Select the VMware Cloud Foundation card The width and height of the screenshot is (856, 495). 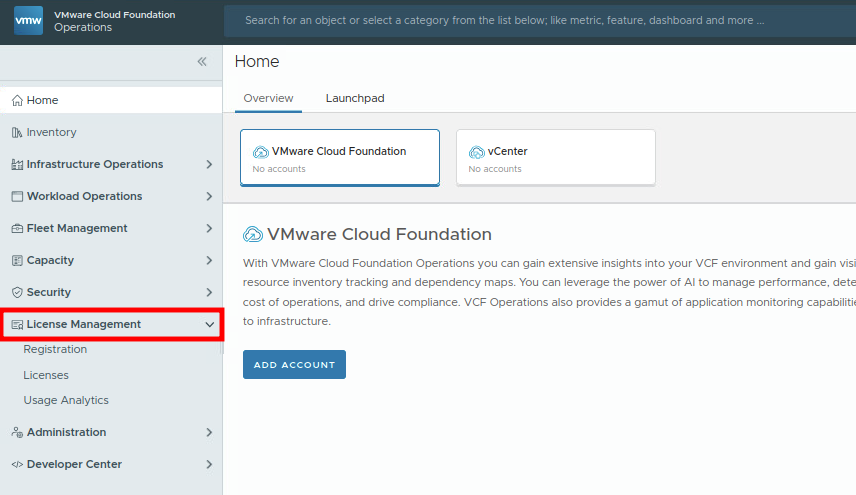pos(340,158)
